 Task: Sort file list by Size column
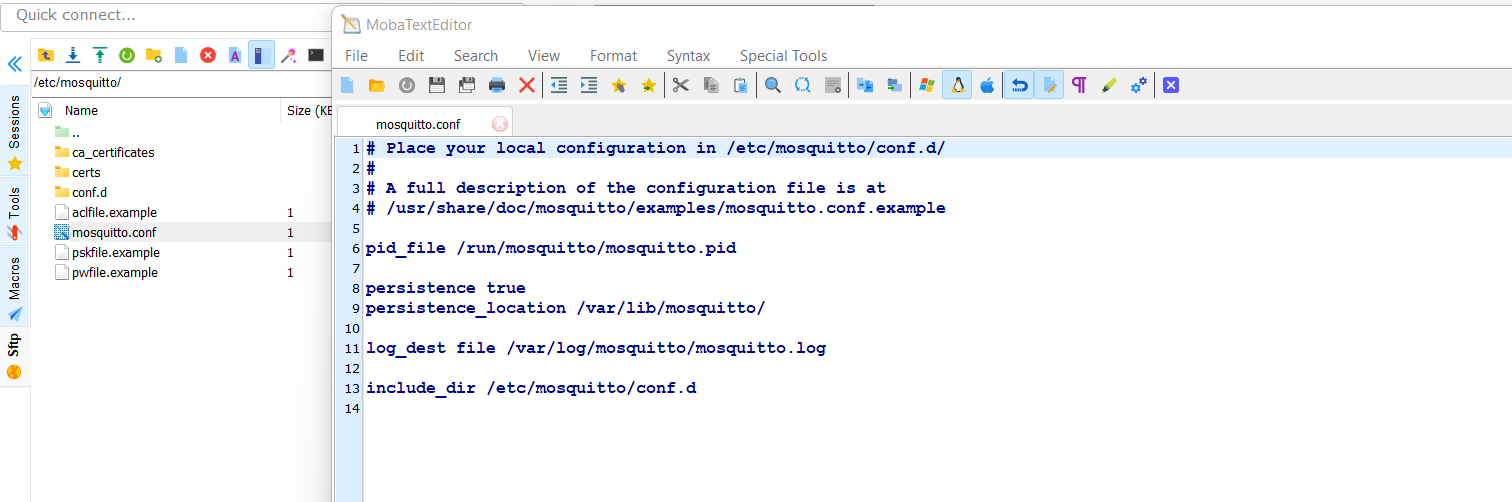pyautogui.click(x=308, y=111)
